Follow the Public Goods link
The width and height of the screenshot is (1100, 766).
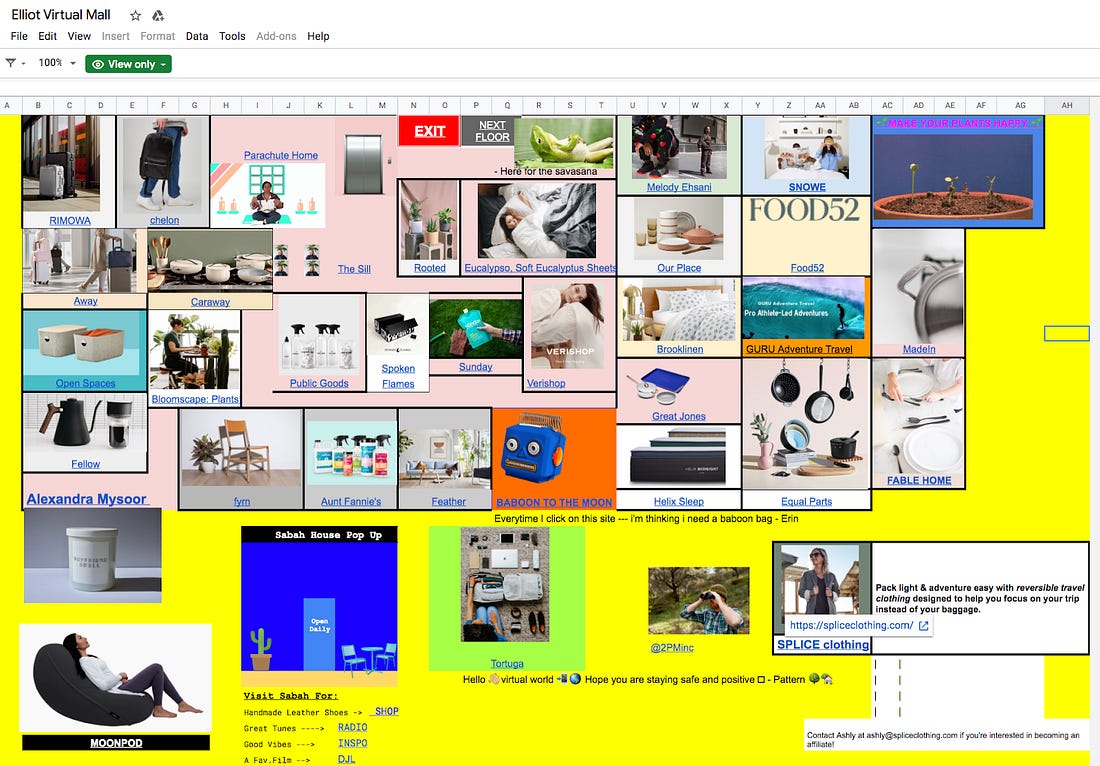[x=319, y=383]
